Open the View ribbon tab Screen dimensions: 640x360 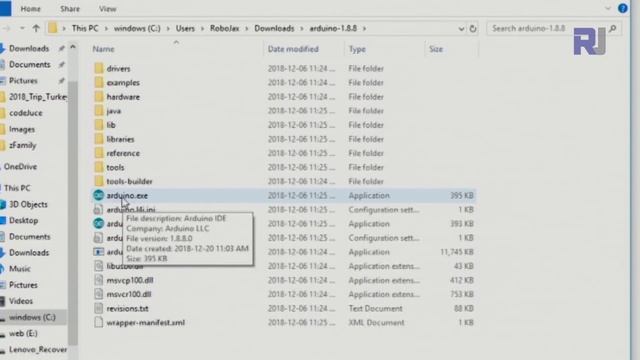pos(107,9)
